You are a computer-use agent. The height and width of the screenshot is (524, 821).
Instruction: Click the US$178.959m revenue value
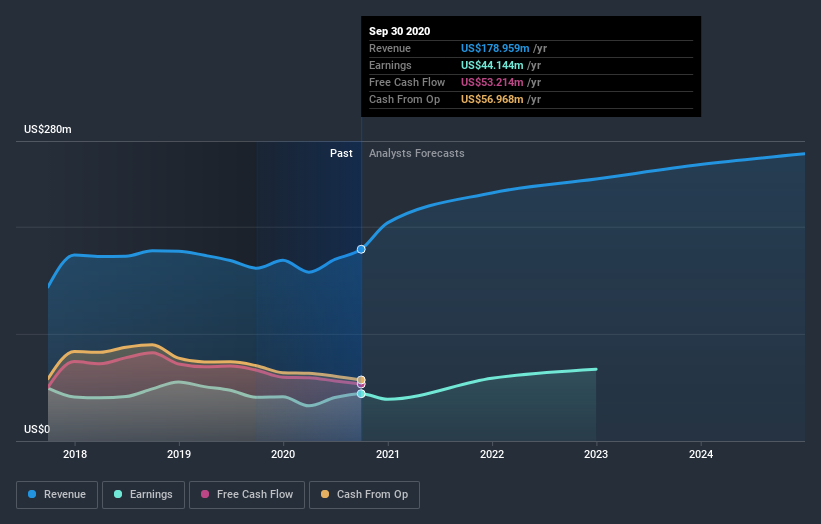(495, 48)
